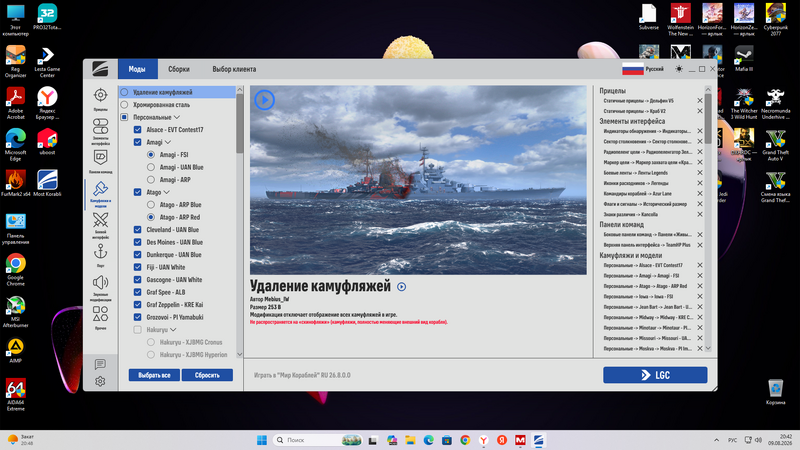Switch to the Моды tab
Screen dimensions: 800x450
[x=136, y=69]
